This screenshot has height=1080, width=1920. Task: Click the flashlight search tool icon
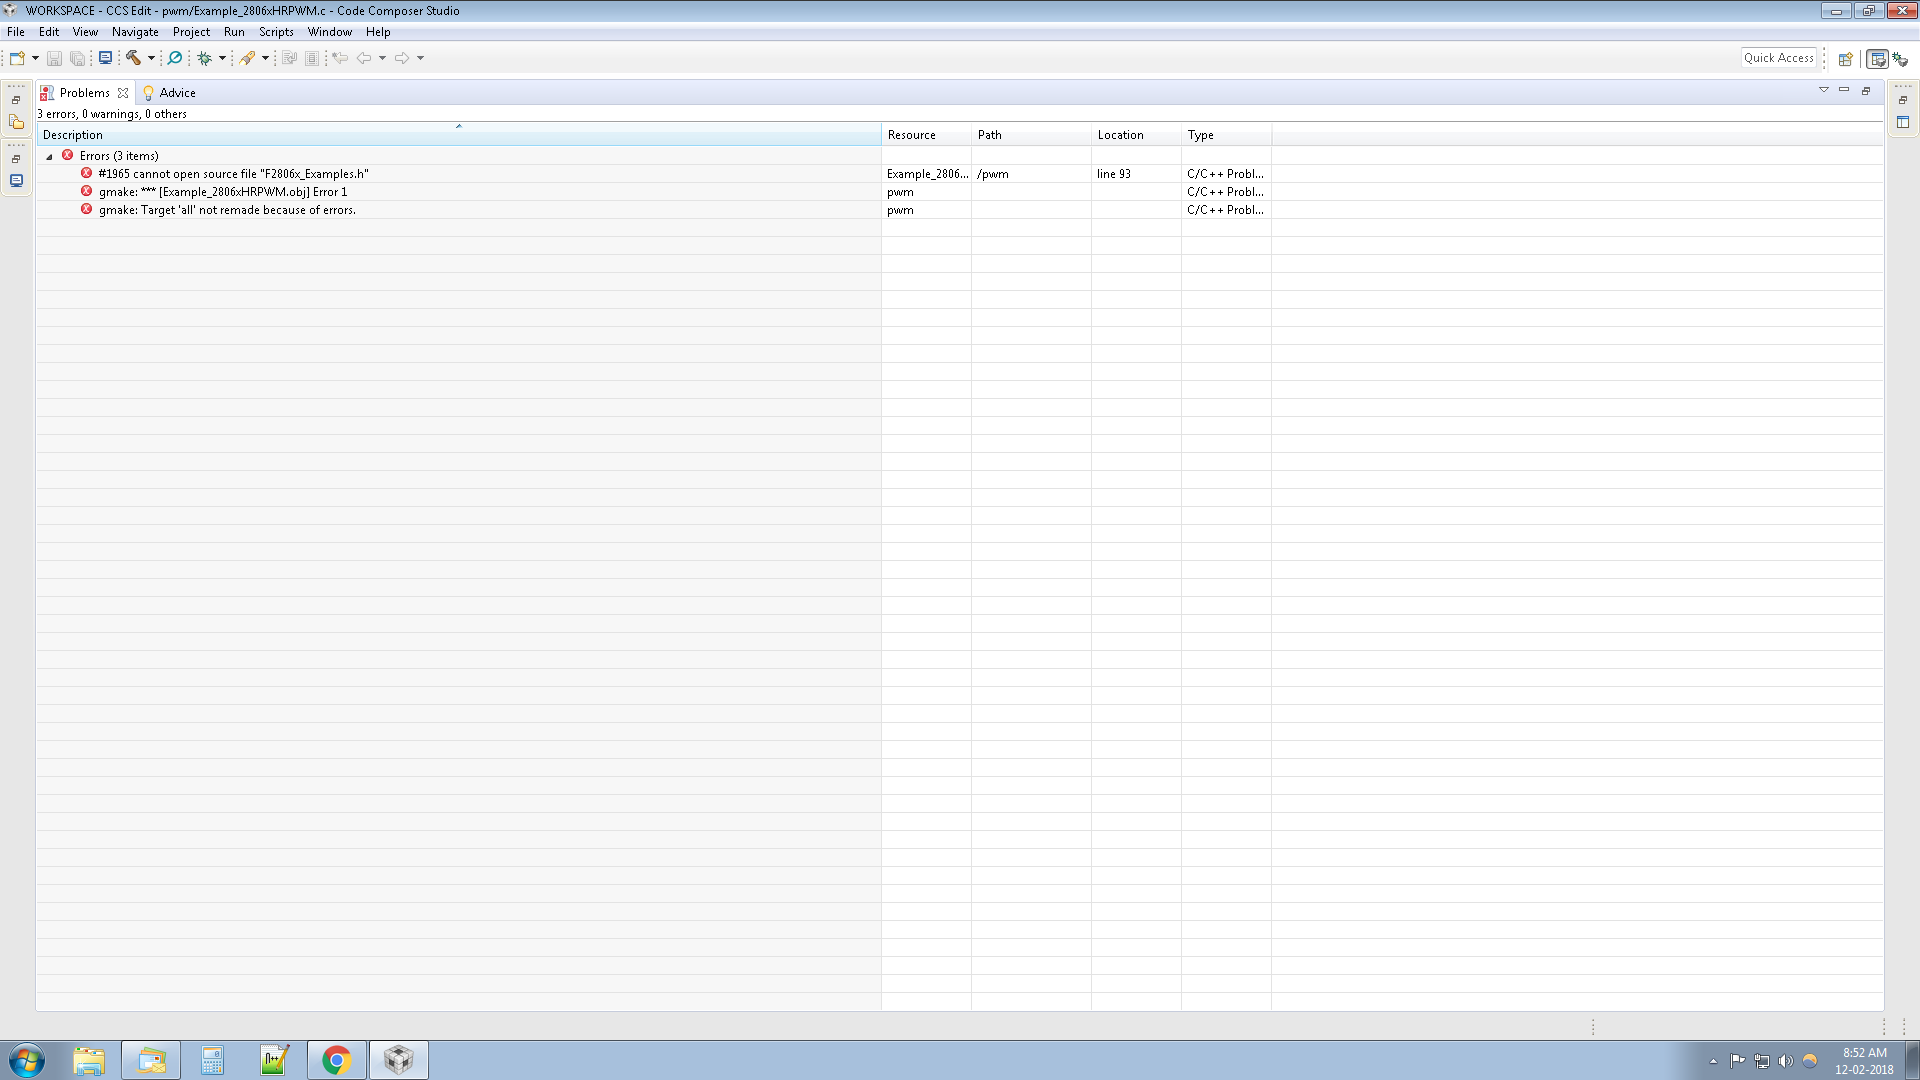247,58
